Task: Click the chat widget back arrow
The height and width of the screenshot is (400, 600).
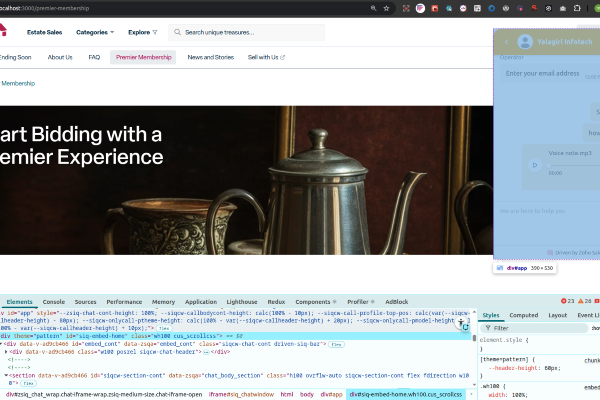Action: tap(506, 42)
